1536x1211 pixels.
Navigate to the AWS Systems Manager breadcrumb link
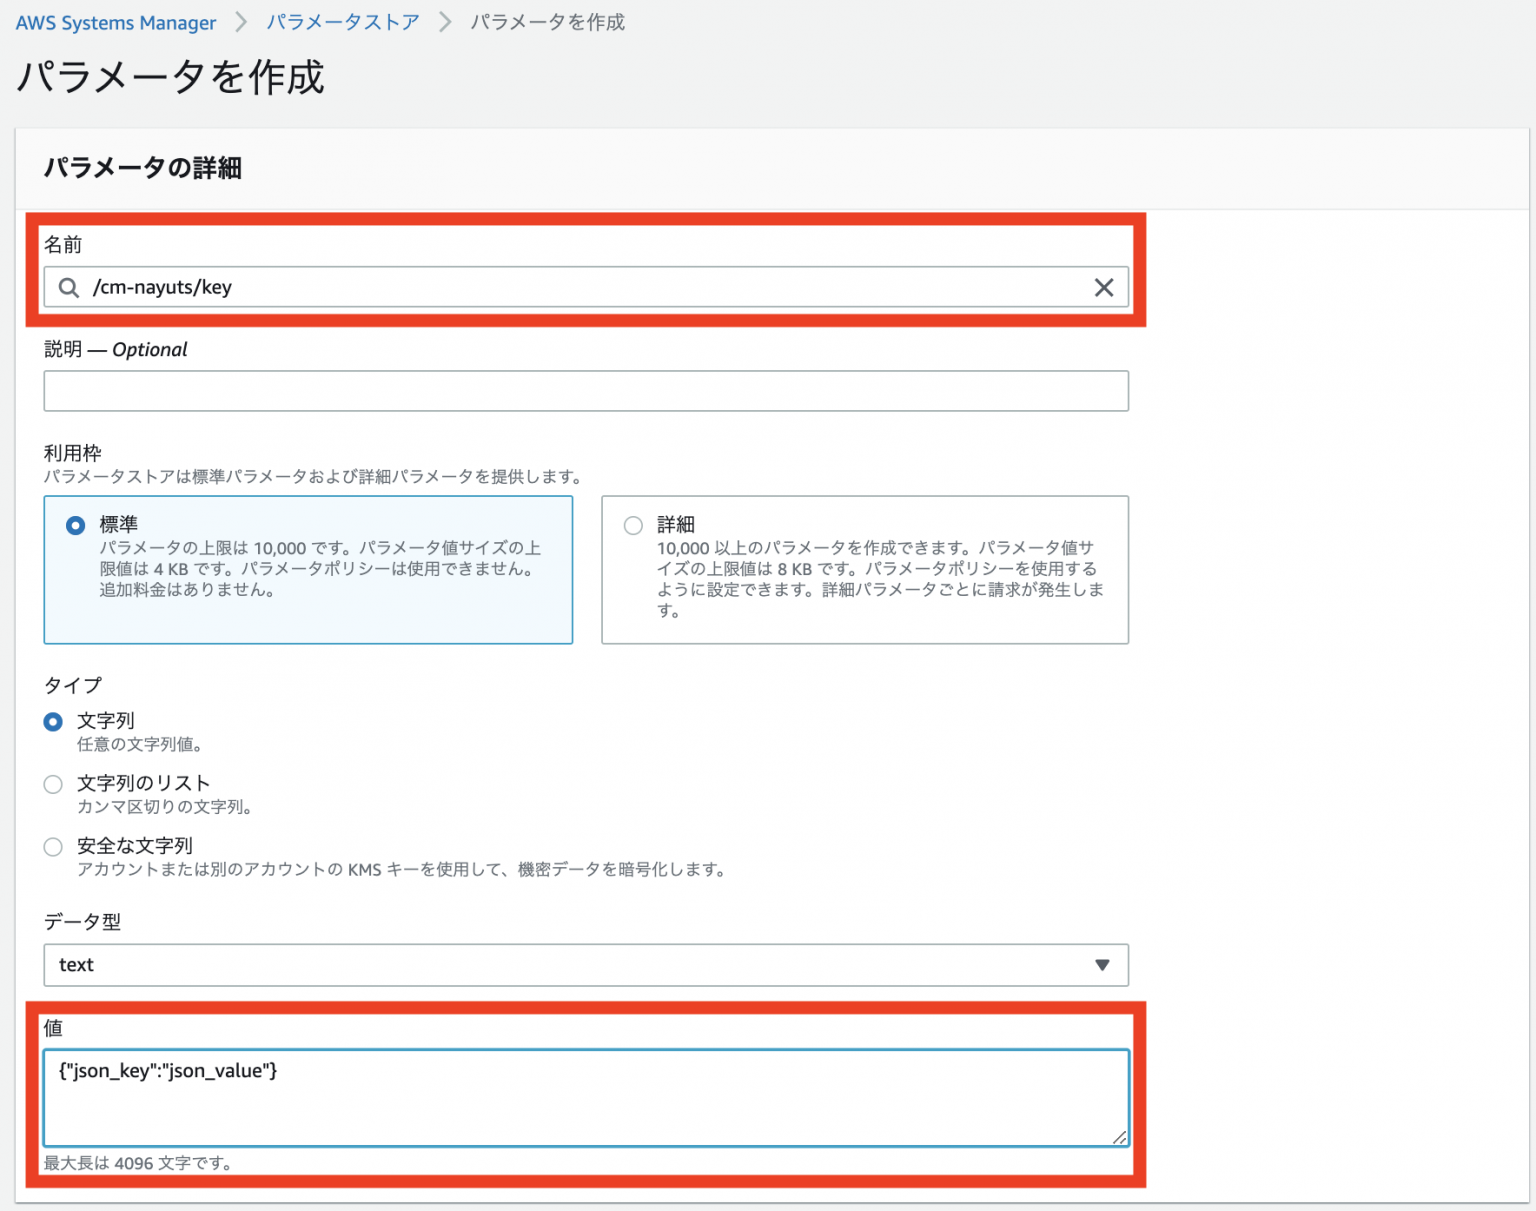(115, 22)
